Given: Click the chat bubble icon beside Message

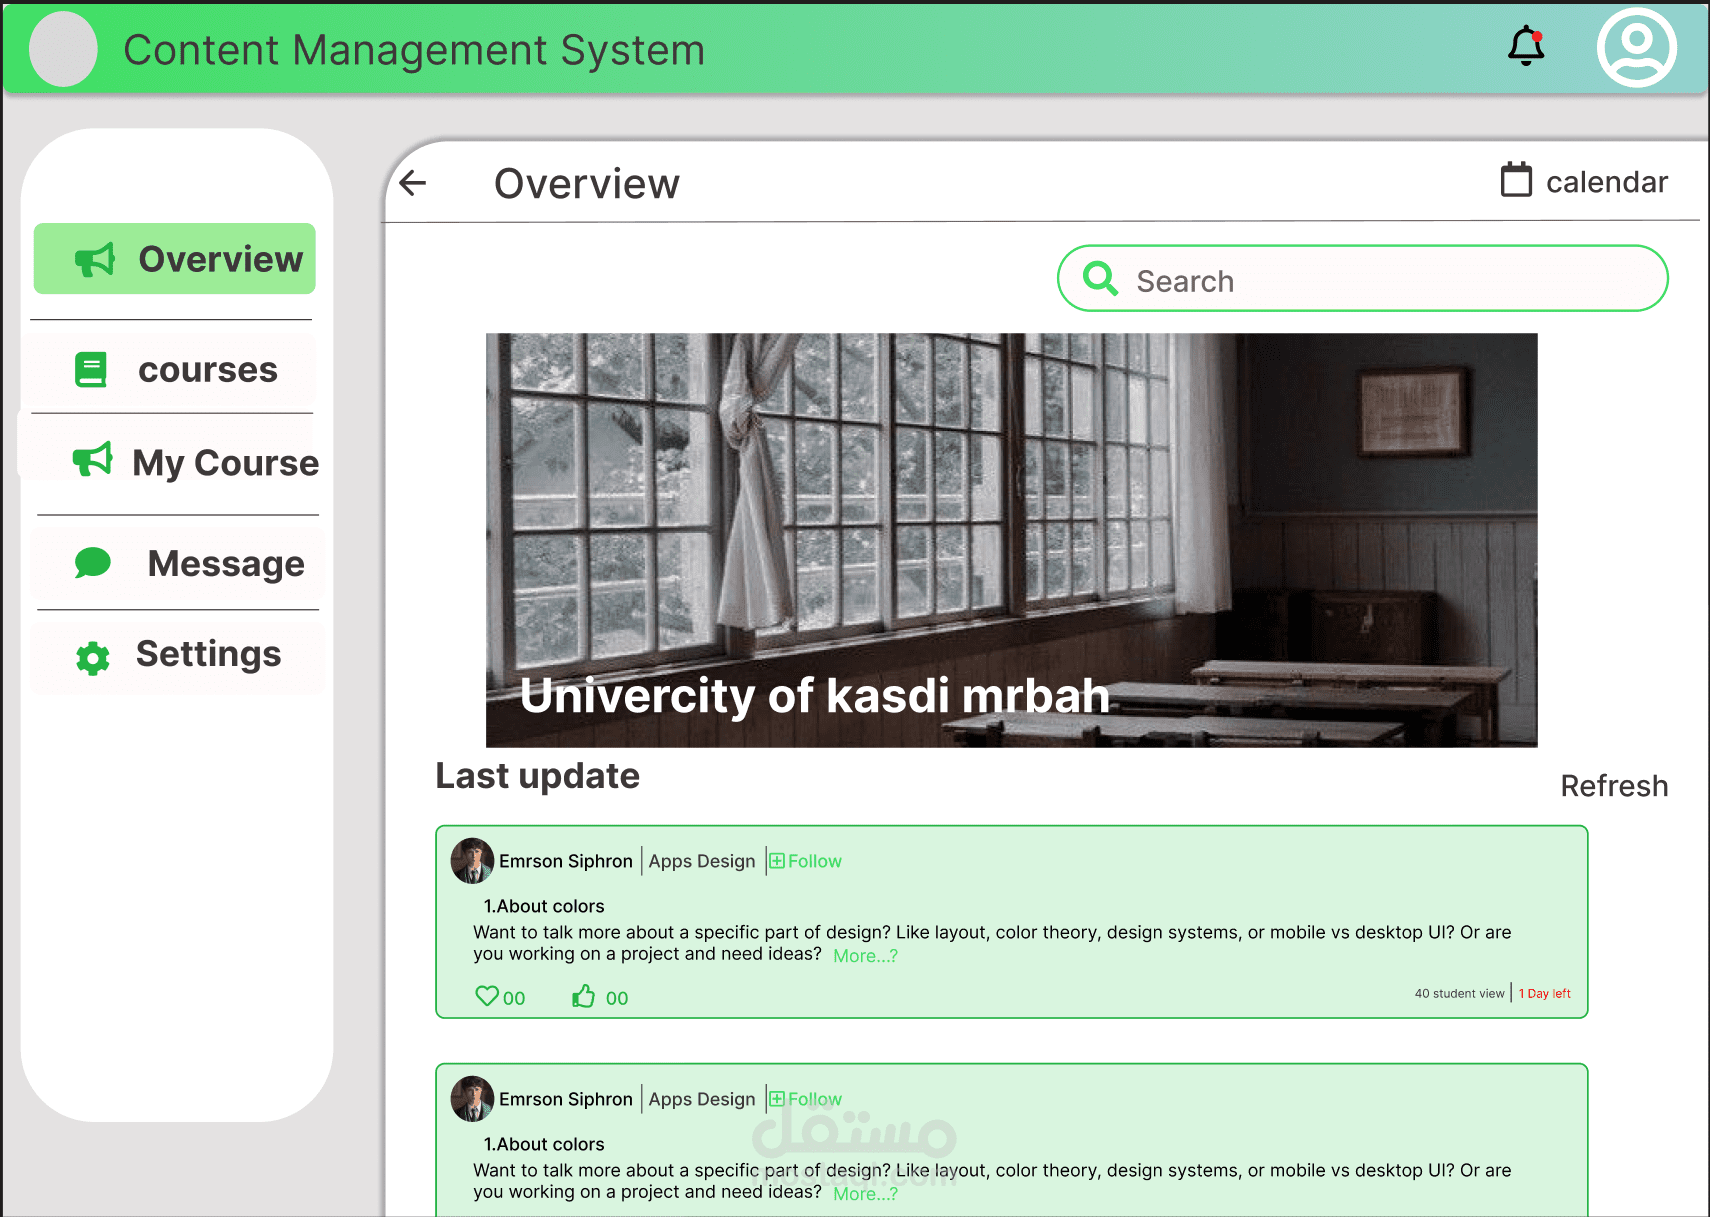Looking at the screenshot, I should coord(93,563).
